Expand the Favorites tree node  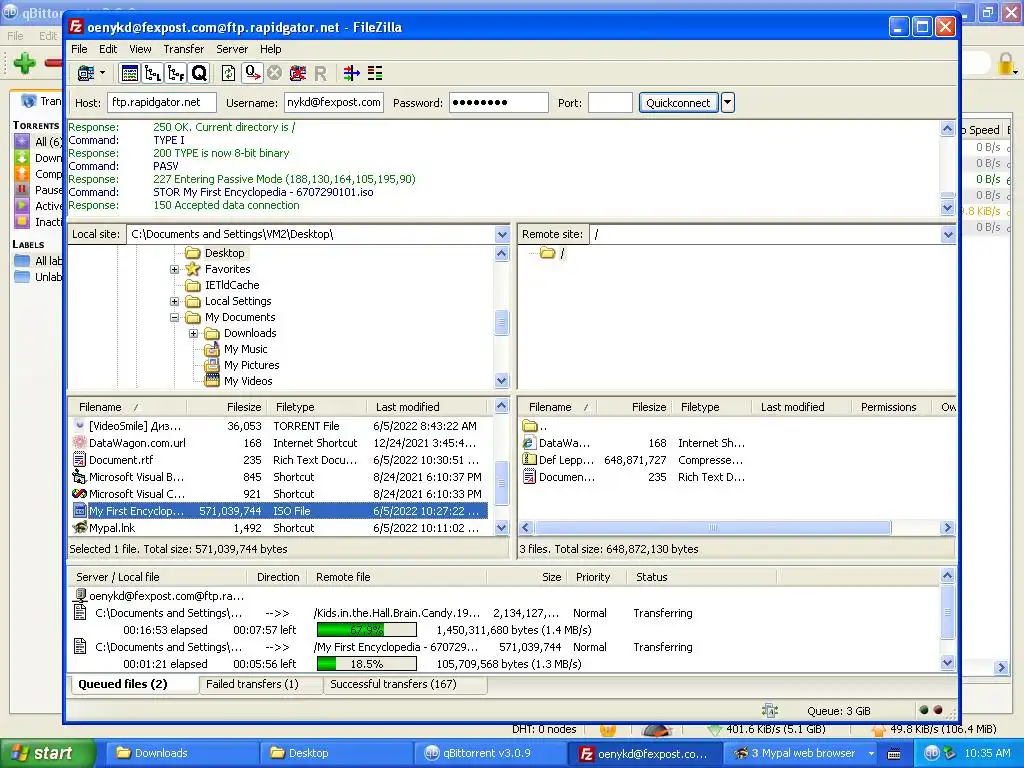(174, 269)
